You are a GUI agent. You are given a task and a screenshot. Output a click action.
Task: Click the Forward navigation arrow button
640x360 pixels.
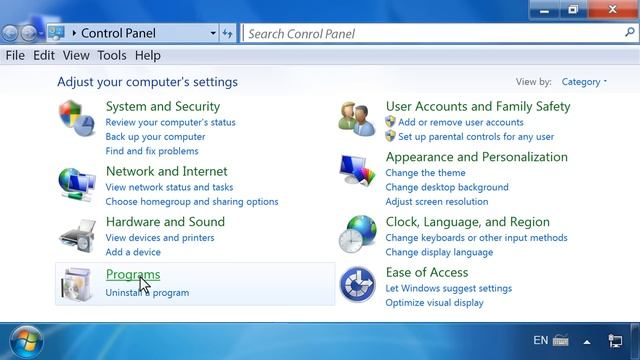pos(29,33)
